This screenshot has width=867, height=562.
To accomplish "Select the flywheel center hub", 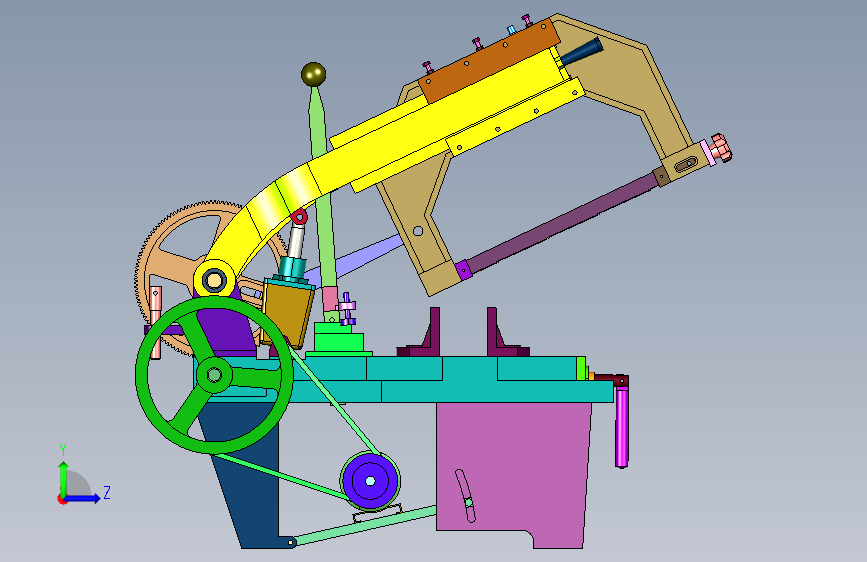I will [215, 375].
